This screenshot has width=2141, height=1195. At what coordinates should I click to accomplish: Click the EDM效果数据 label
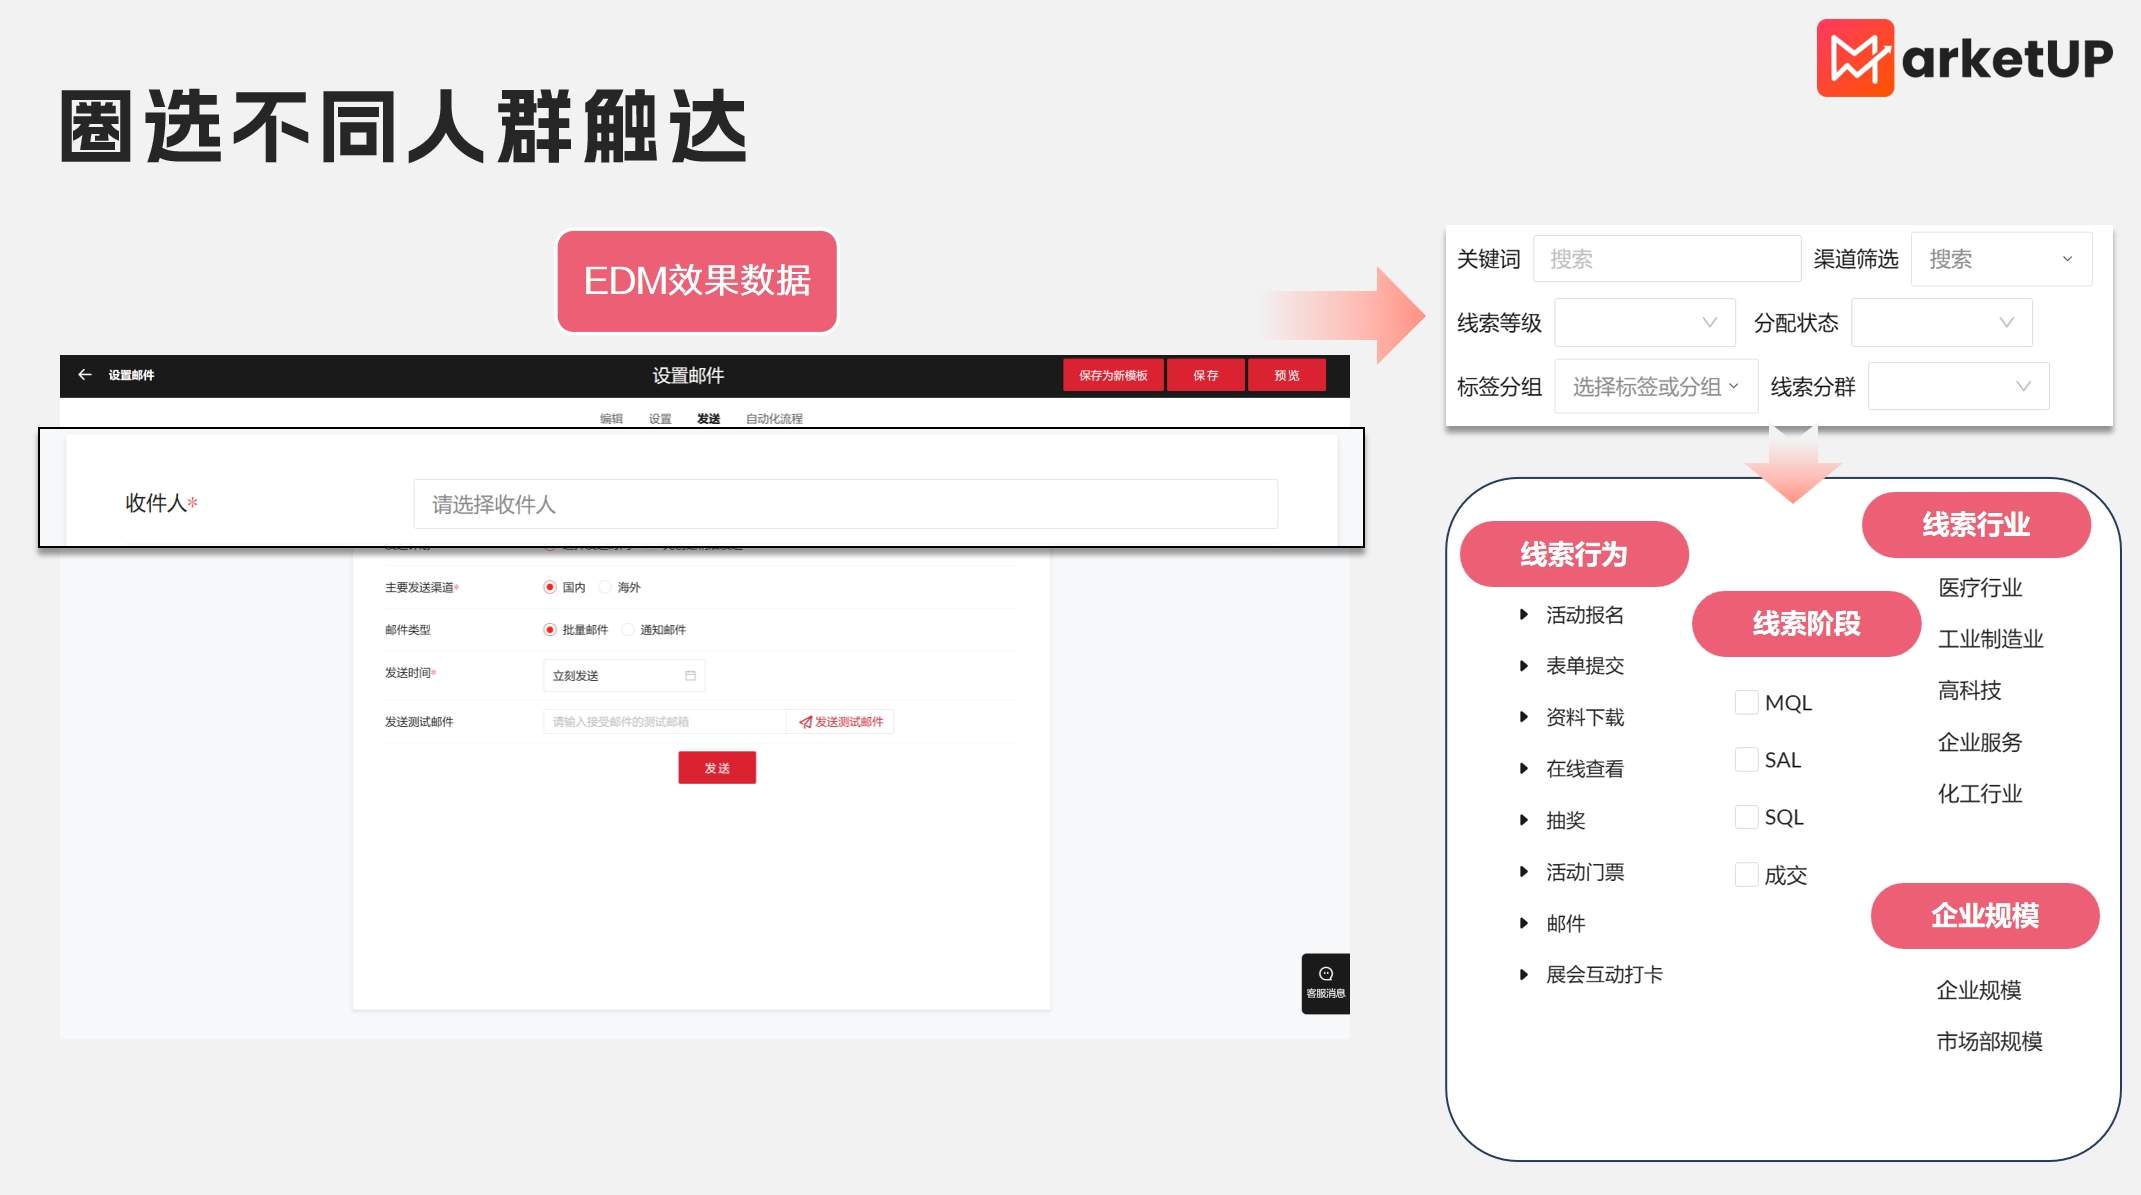[697, 281]
